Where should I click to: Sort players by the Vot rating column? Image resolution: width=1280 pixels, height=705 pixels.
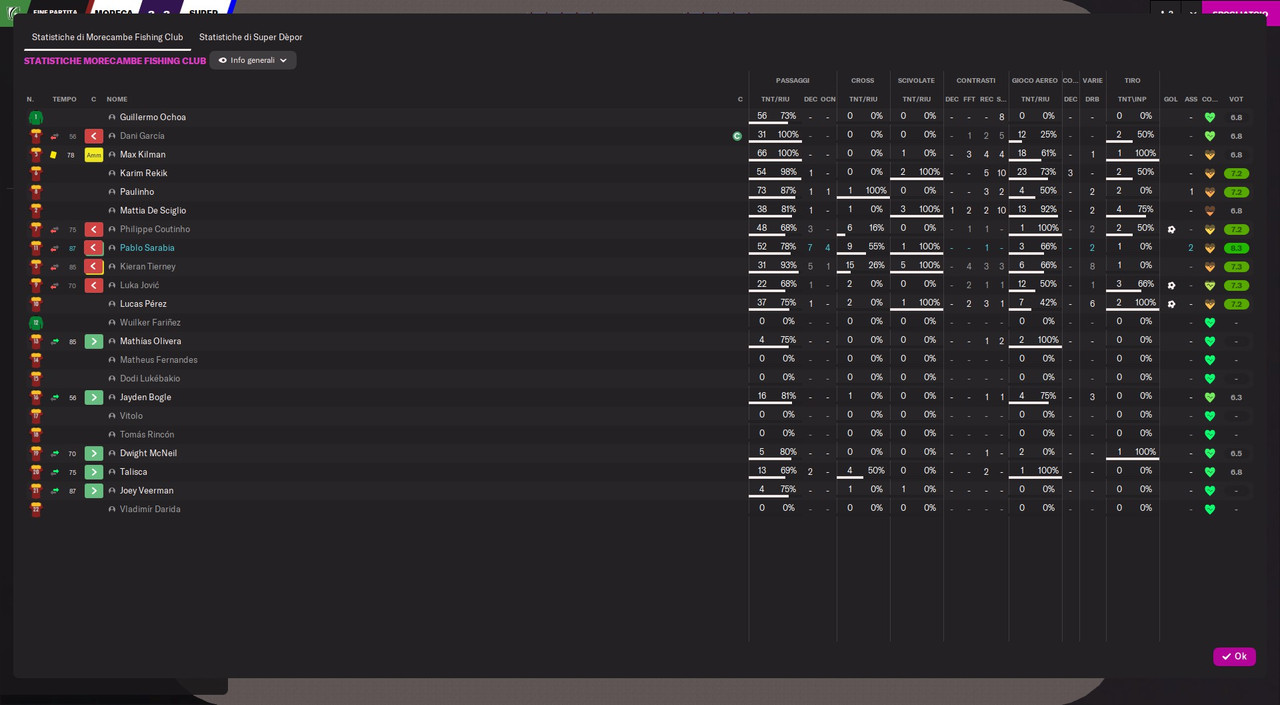click(1236, 99)
